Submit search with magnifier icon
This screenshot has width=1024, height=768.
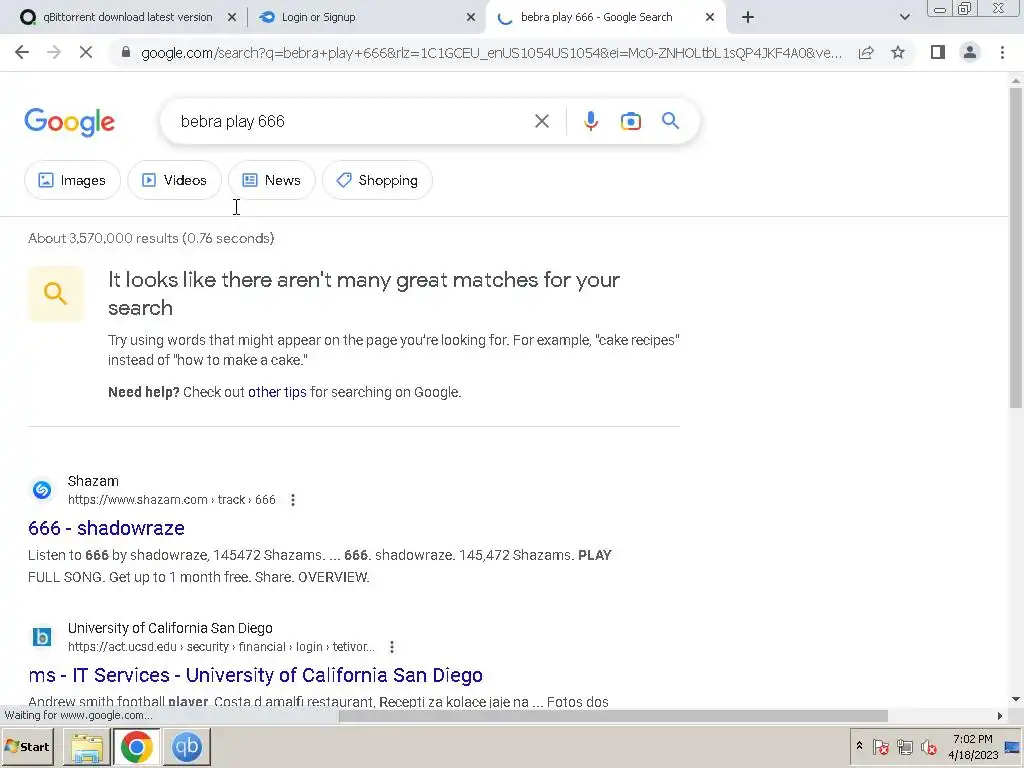coord(670,121)
